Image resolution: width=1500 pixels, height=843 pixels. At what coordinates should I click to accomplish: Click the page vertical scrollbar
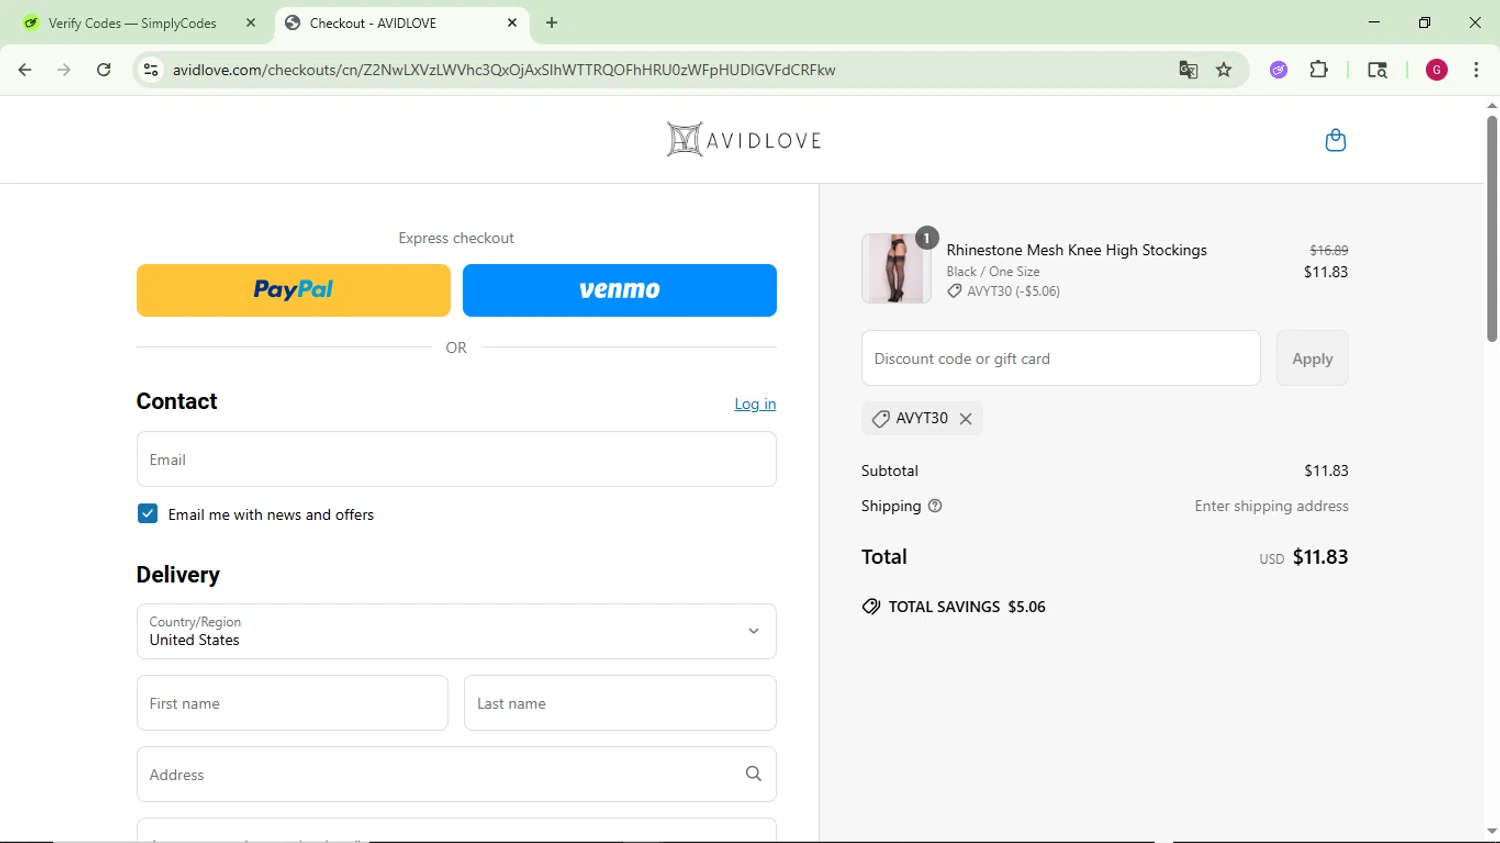click(1491, 228)
